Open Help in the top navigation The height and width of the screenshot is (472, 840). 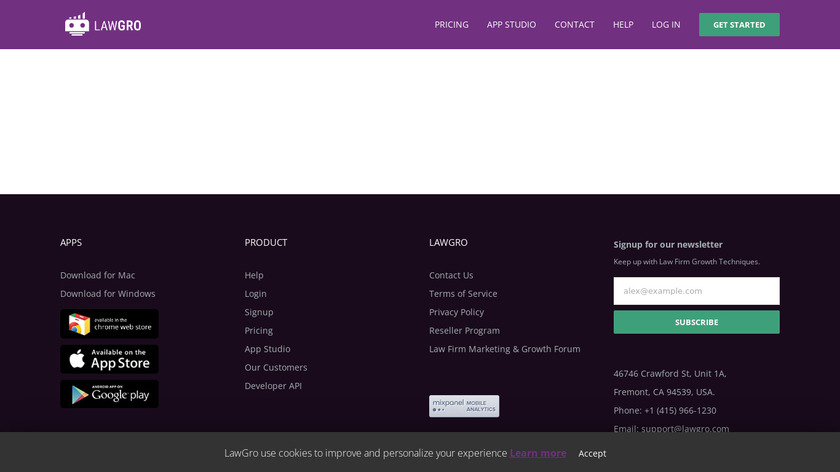[623, 25]
